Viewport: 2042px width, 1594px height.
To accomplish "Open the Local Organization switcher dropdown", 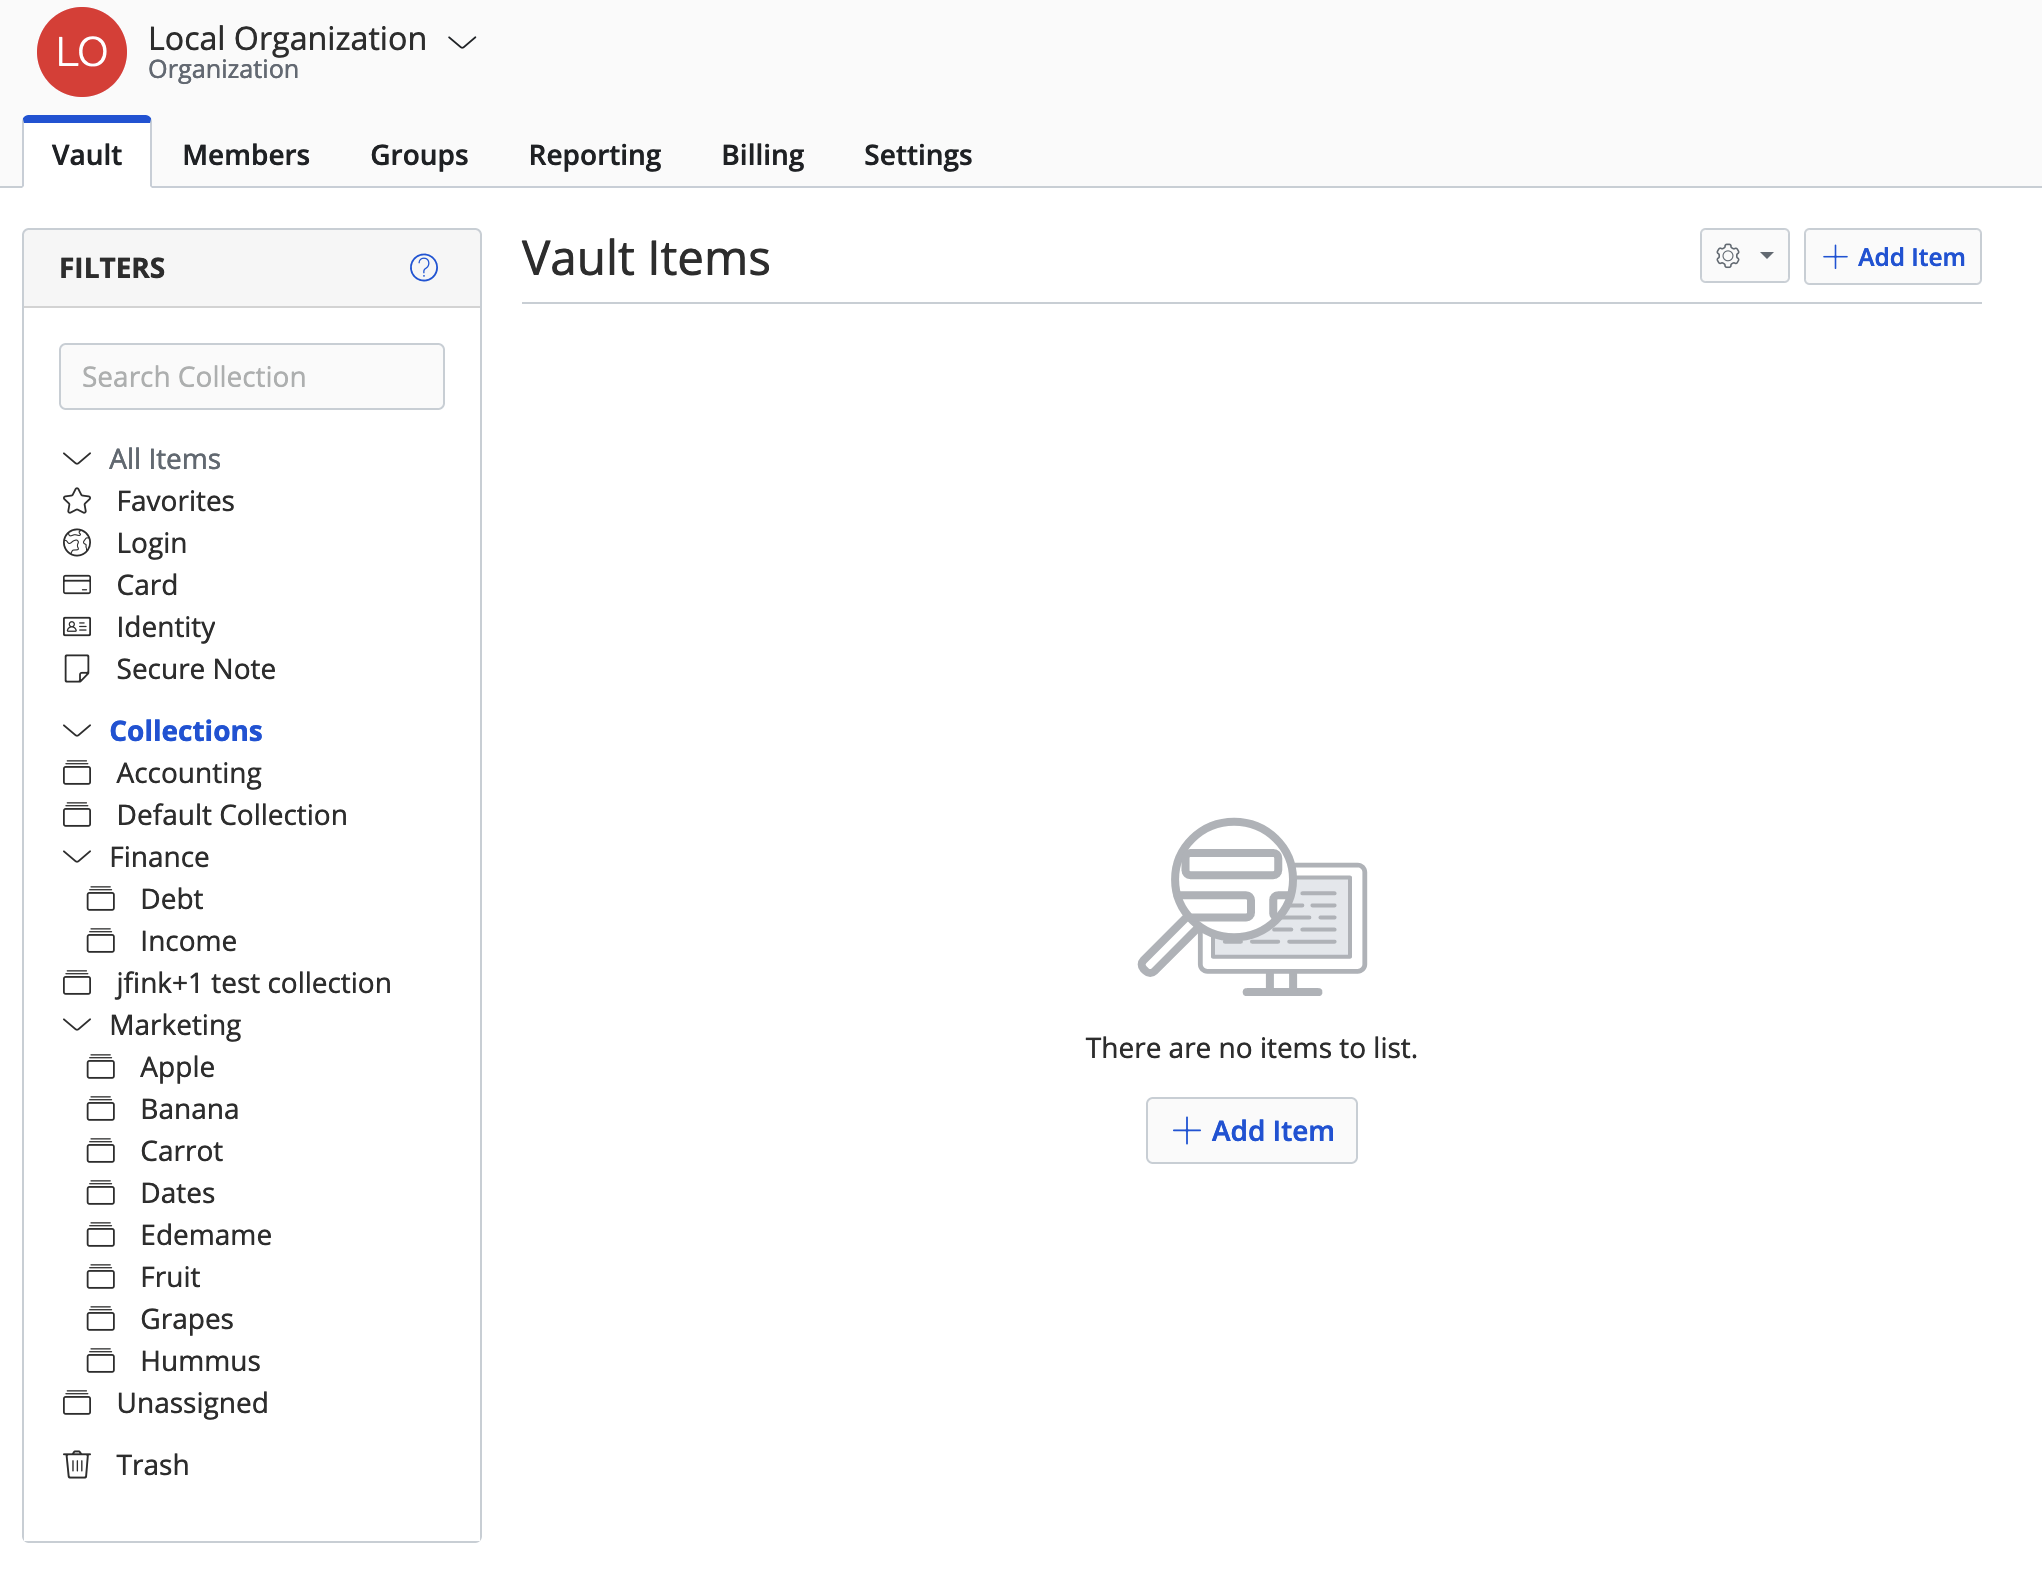I will (x=462, y=42).
